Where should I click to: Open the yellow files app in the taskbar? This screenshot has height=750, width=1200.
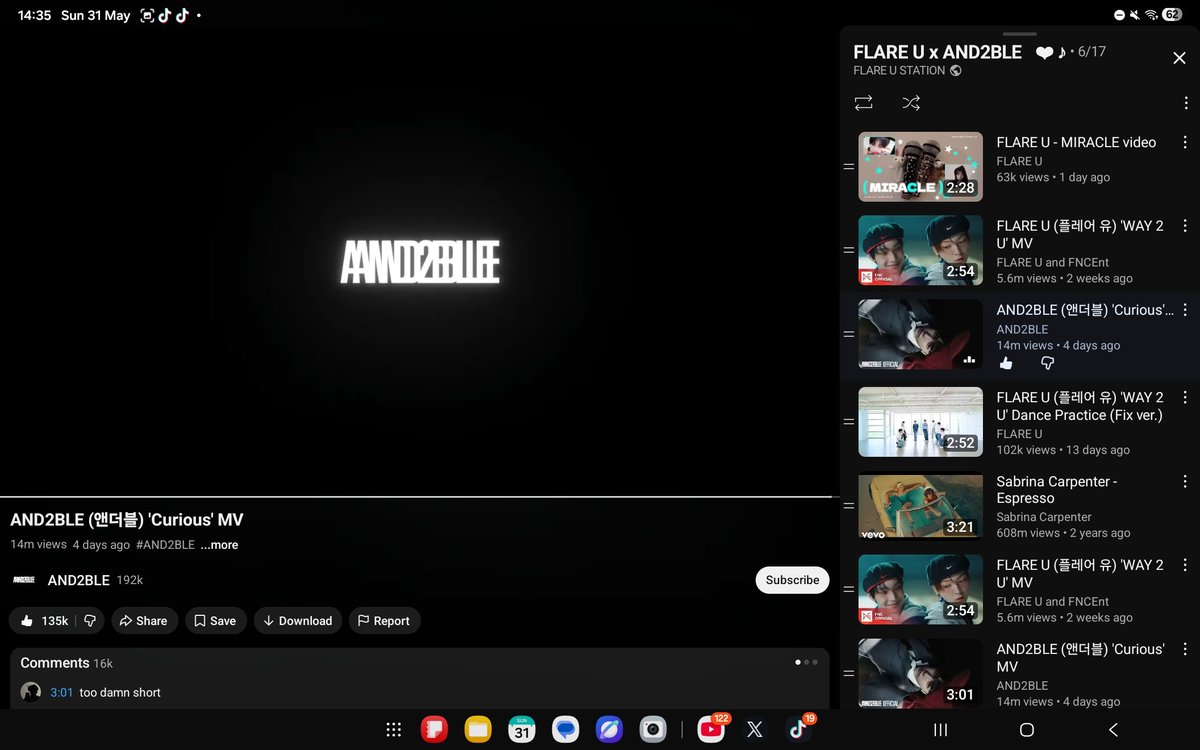pyautogui.click(x=478, y=730)
